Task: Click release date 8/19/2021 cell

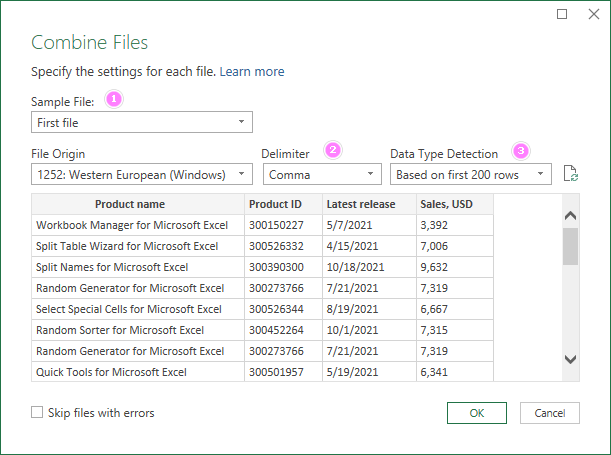Action: click(x=369, y=309)
